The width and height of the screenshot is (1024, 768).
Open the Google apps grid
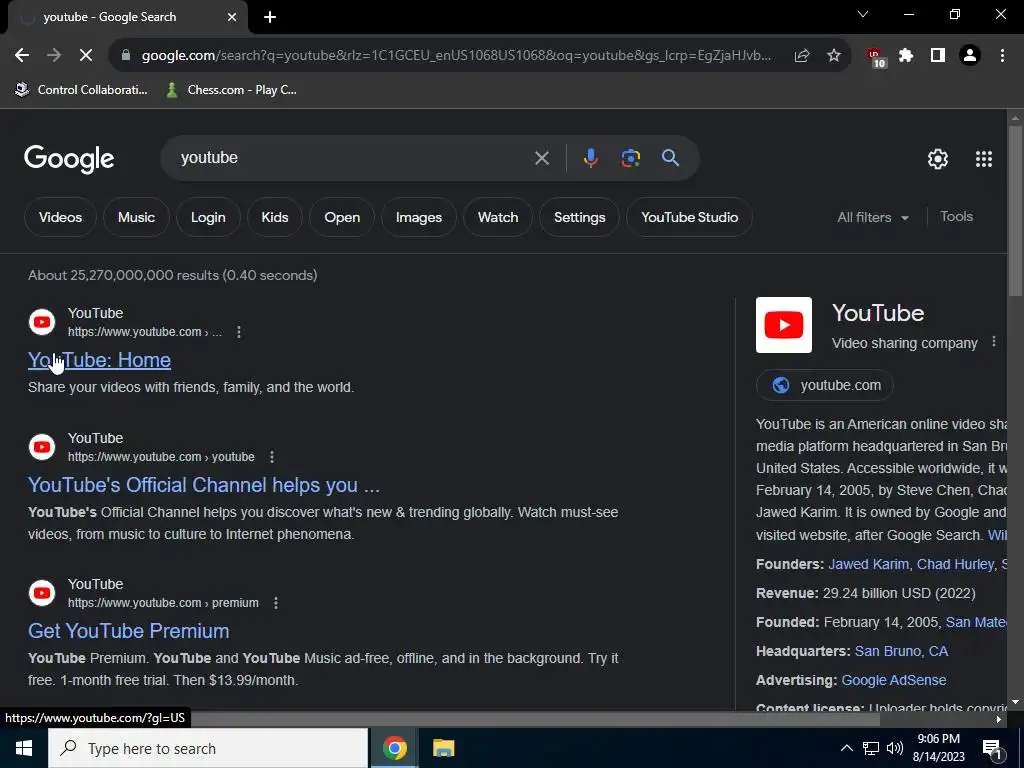[x=984, y=159]
